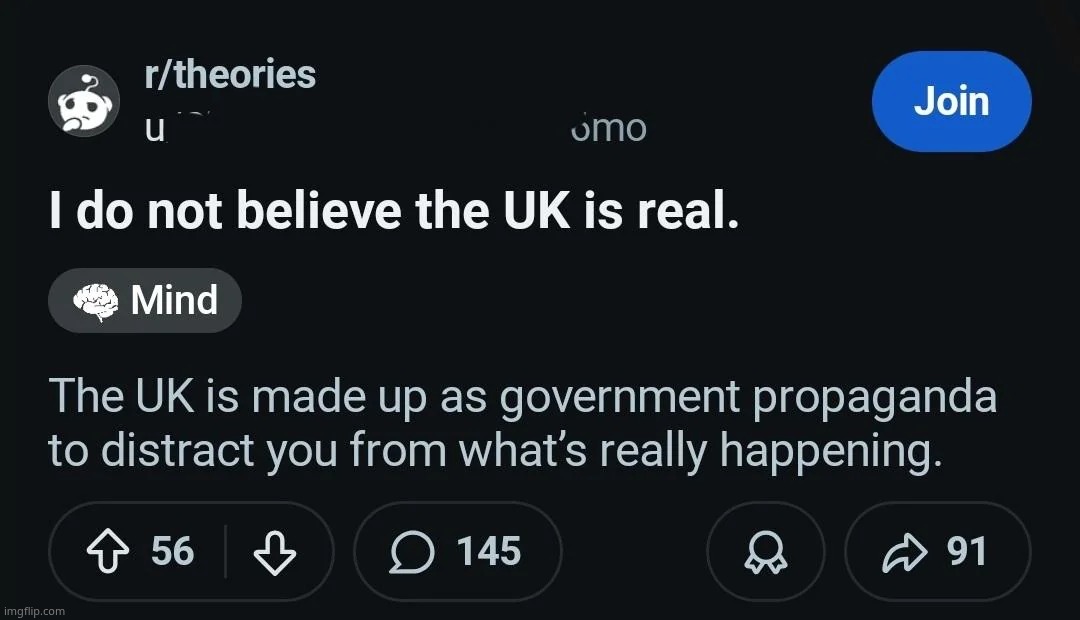Click the divider between the vote arrows

pos(225,552)
